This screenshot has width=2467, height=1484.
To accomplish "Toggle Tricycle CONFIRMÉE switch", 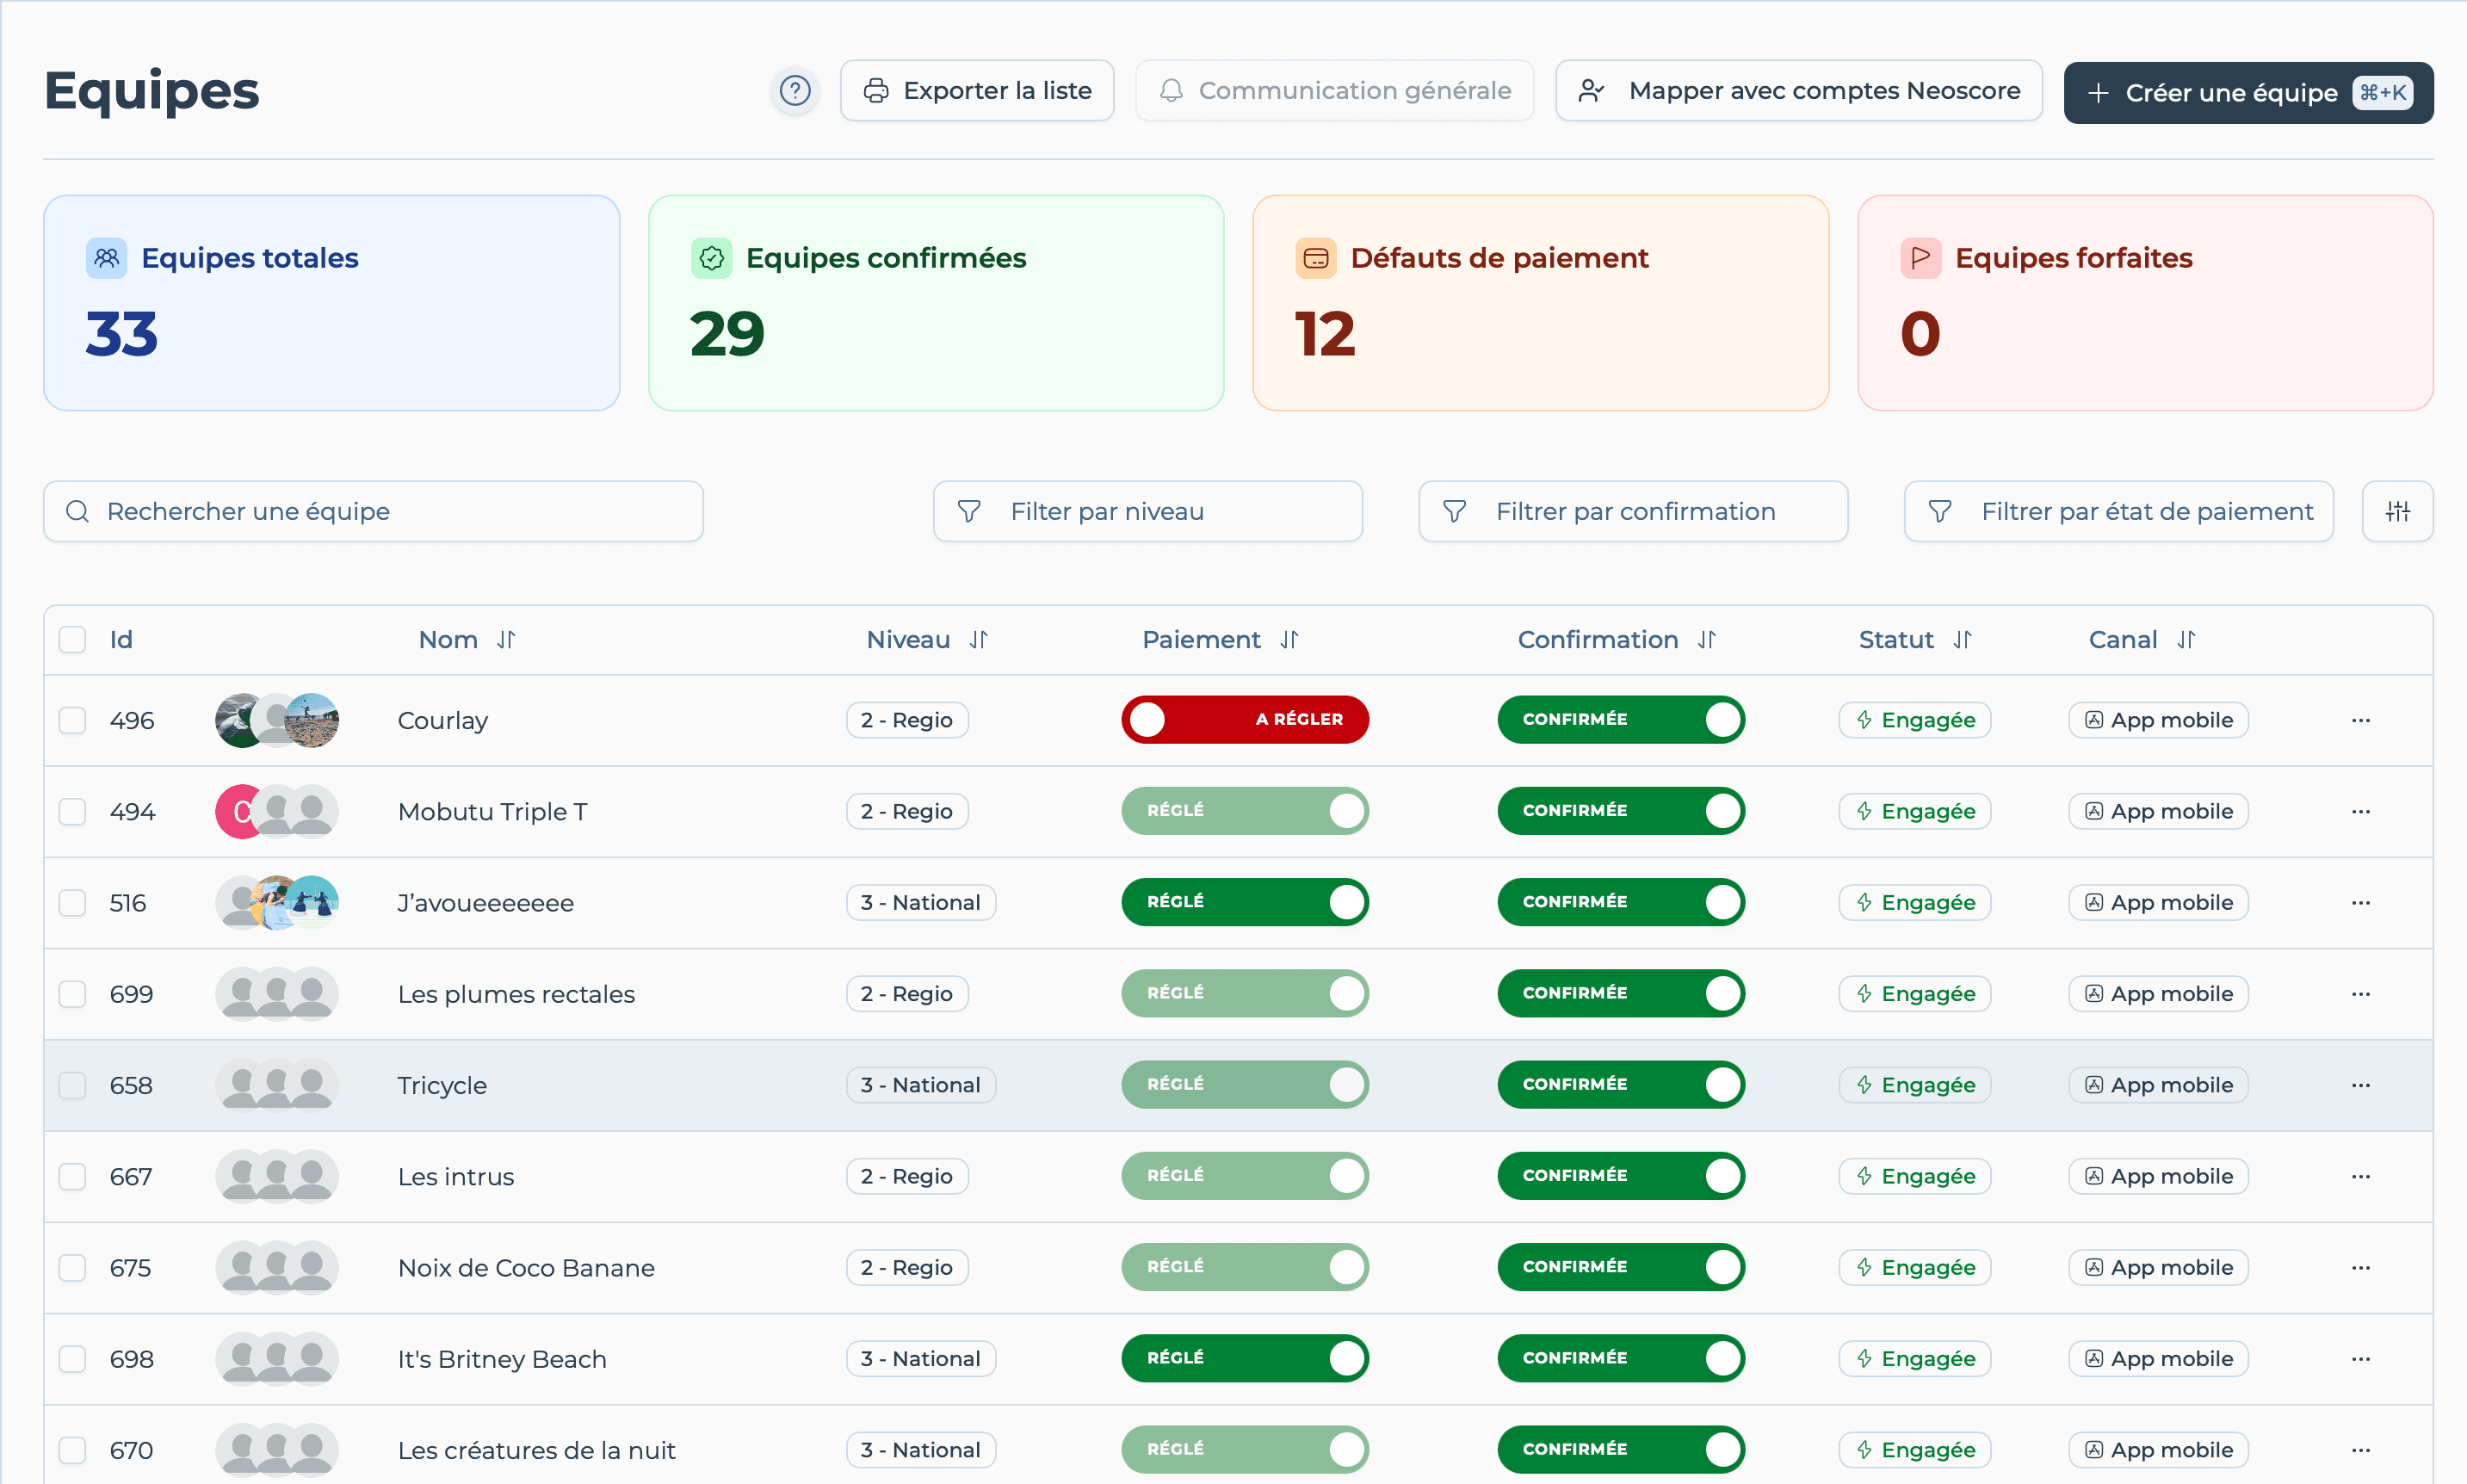I will point(1621,1085).
